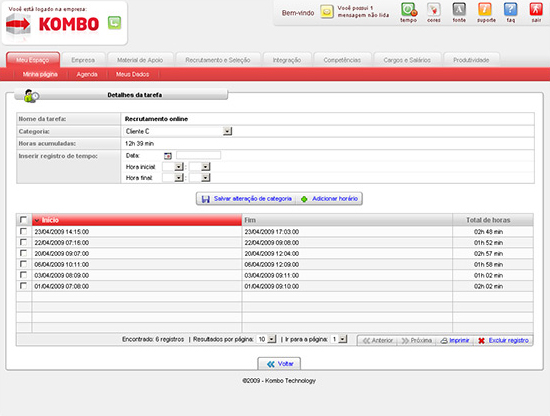Click the Voltar back button
The width and height of the screenshot is (550, 416).
(279, 364)
